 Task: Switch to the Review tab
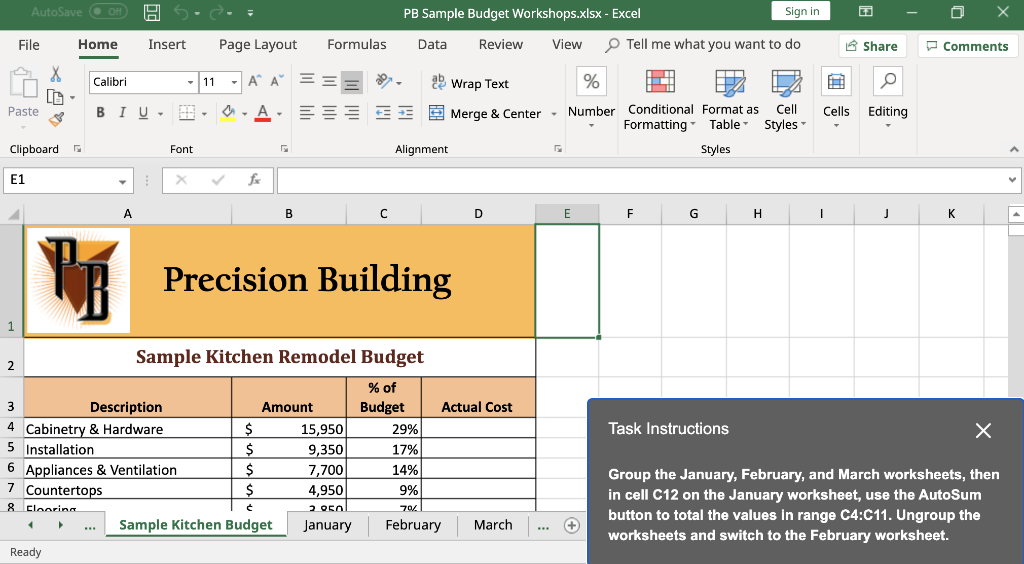coord(500,44)
